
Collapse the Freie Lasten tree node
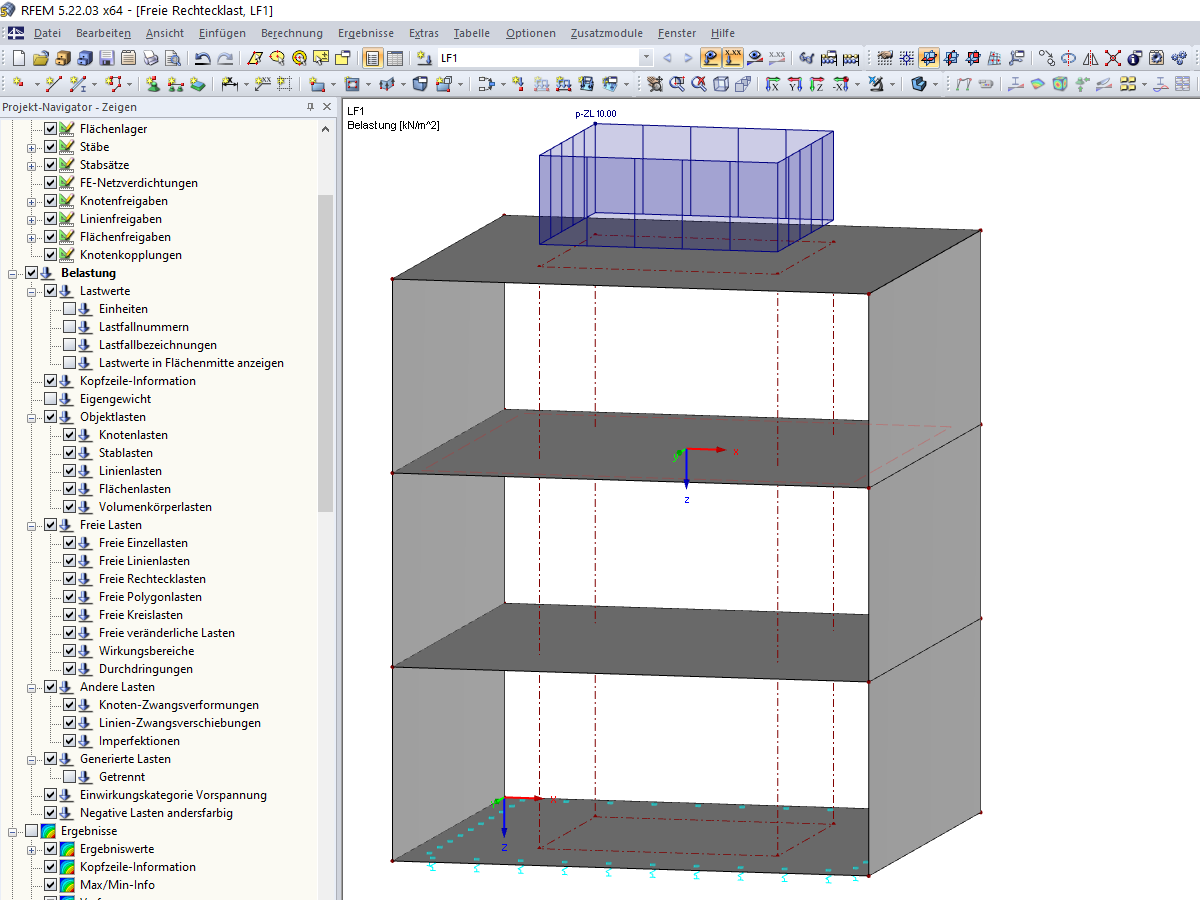[x=31, y=525]
